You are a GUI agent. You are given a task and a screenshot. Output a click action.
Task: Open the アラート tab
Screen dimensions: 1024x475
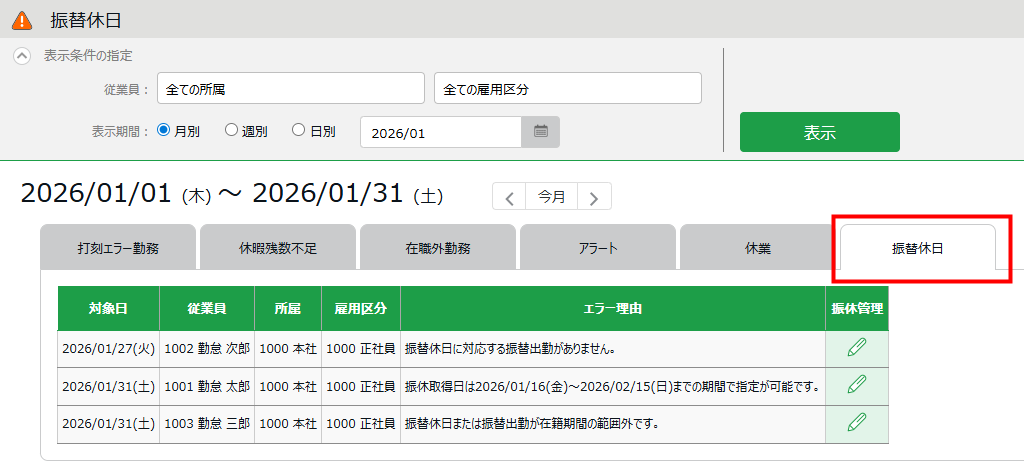pyautogui.click(x=597, y=248)
